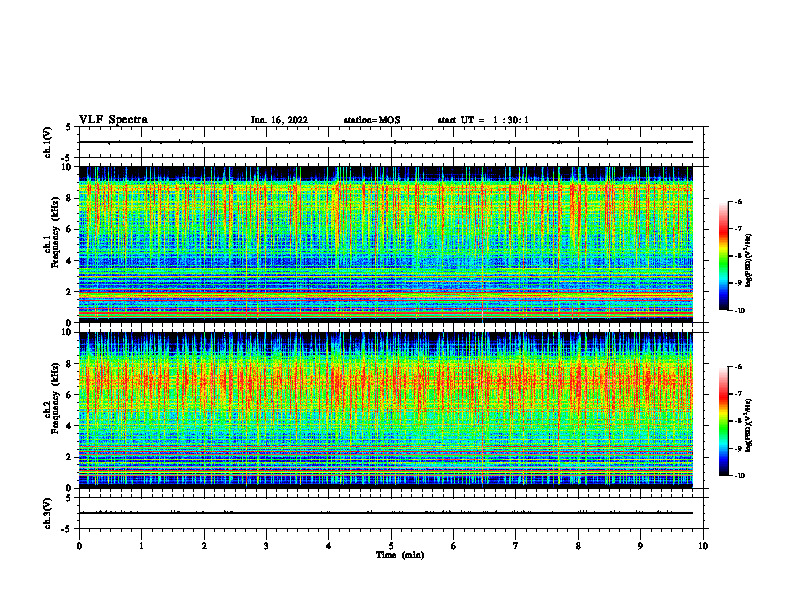Click time axis tick label '9'
The height and width of the screenshot is (612, 792).
point(640,546)
